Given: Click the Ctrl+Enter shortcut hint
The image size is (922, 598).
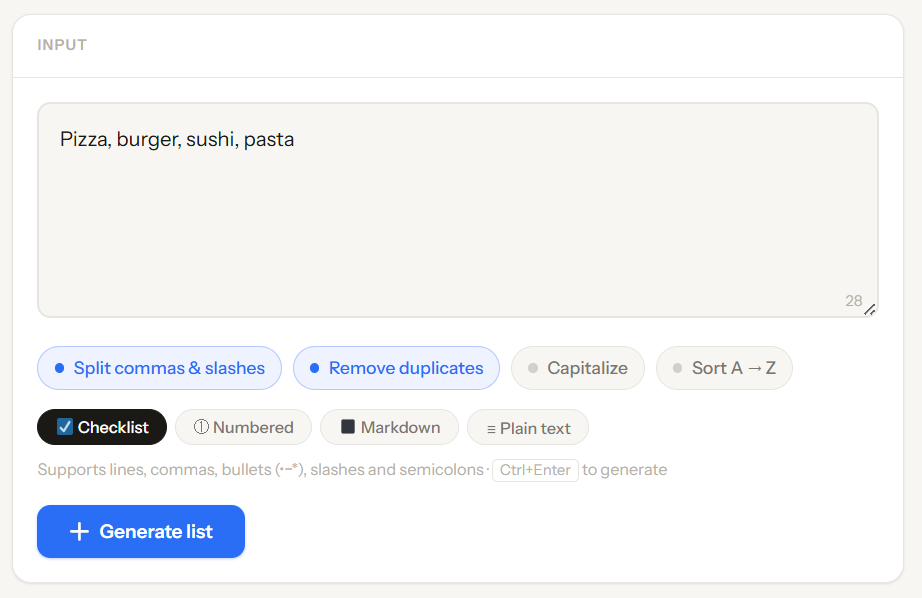Looking at the screenshot, I should point(535,470).
